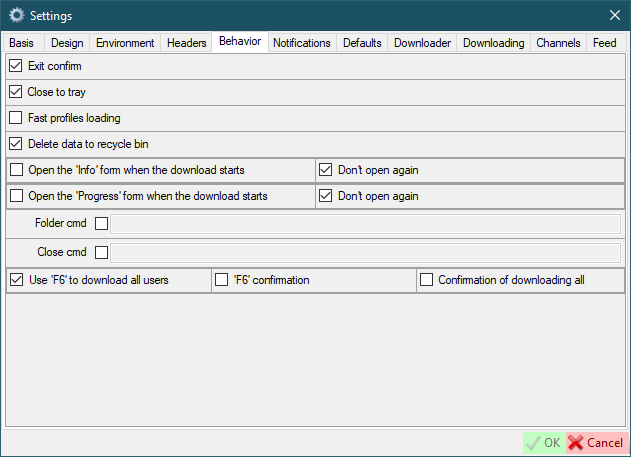Enable opening 'Progress' form when download starts

click(16, 196)
